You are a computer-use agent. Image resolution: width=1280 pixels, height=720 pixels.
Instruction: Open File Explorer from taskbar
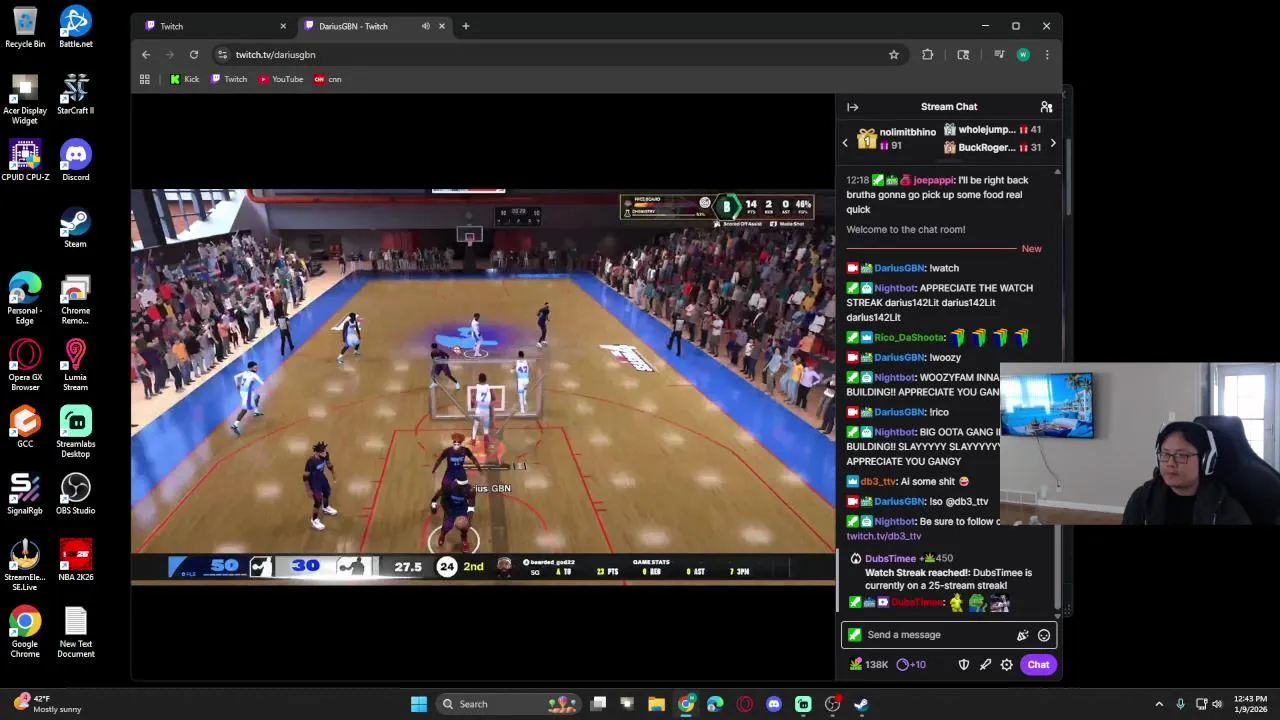click(656, 704)
